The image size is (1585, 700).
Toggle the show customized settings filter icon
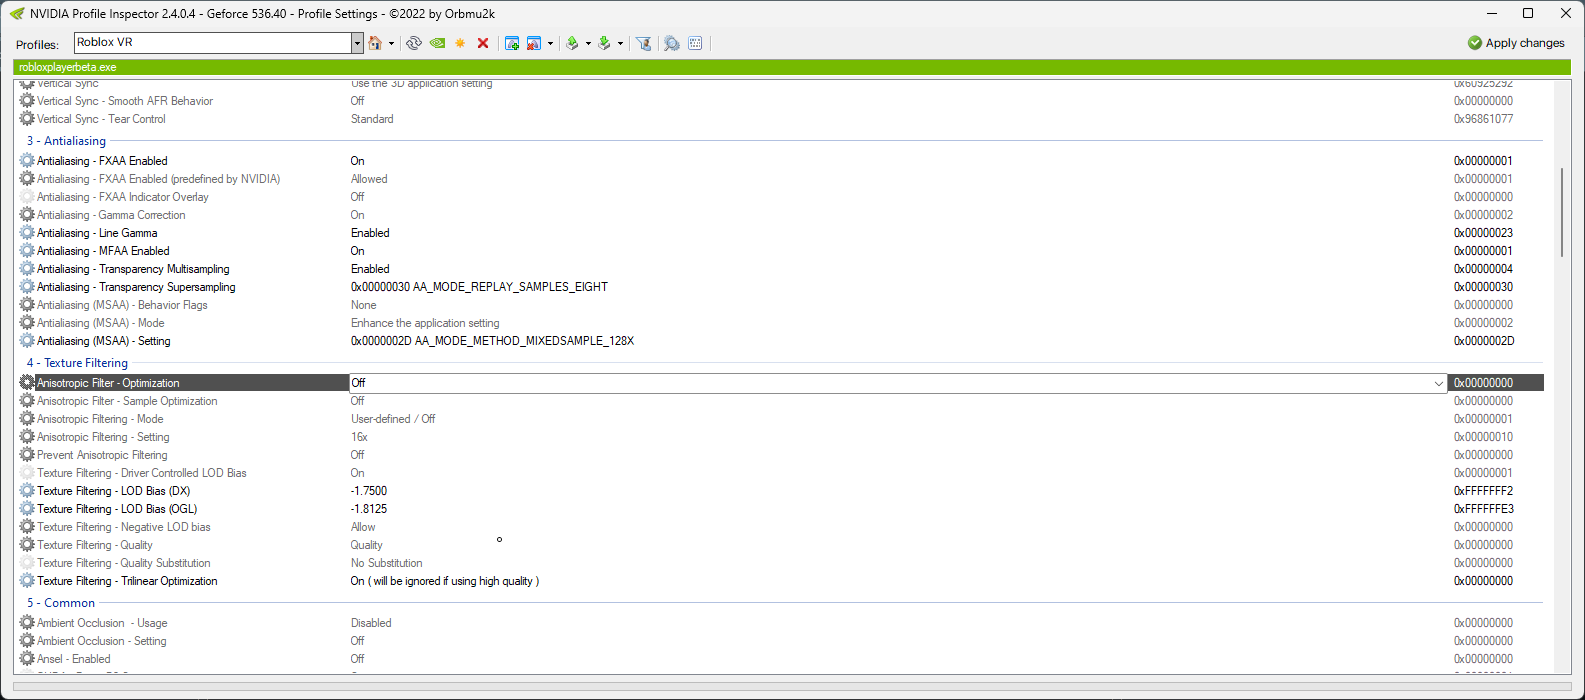[644, 43]
